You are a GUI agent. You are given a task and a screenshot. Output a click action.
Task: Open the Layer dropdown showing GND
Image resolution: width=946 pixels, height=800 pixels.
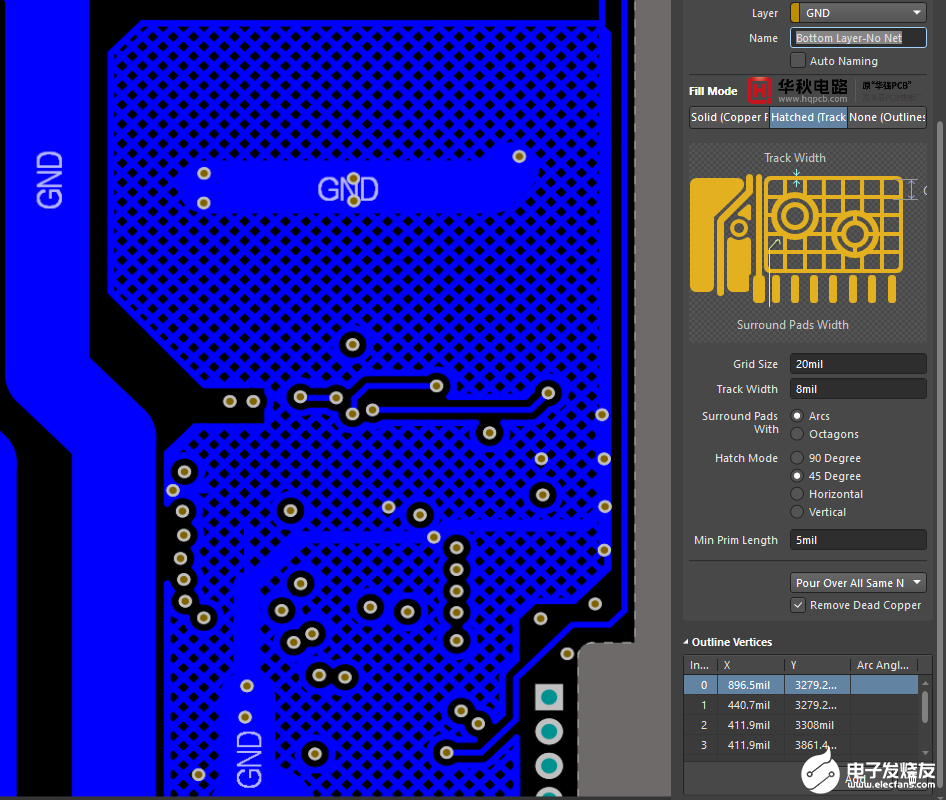(858, 13)
